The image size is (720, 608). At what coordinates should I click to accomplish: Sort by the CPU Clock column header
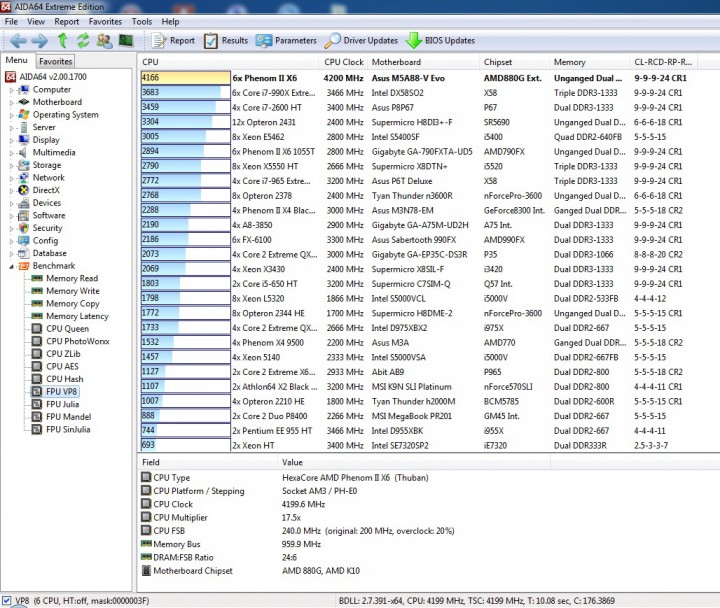pos(343,62)
